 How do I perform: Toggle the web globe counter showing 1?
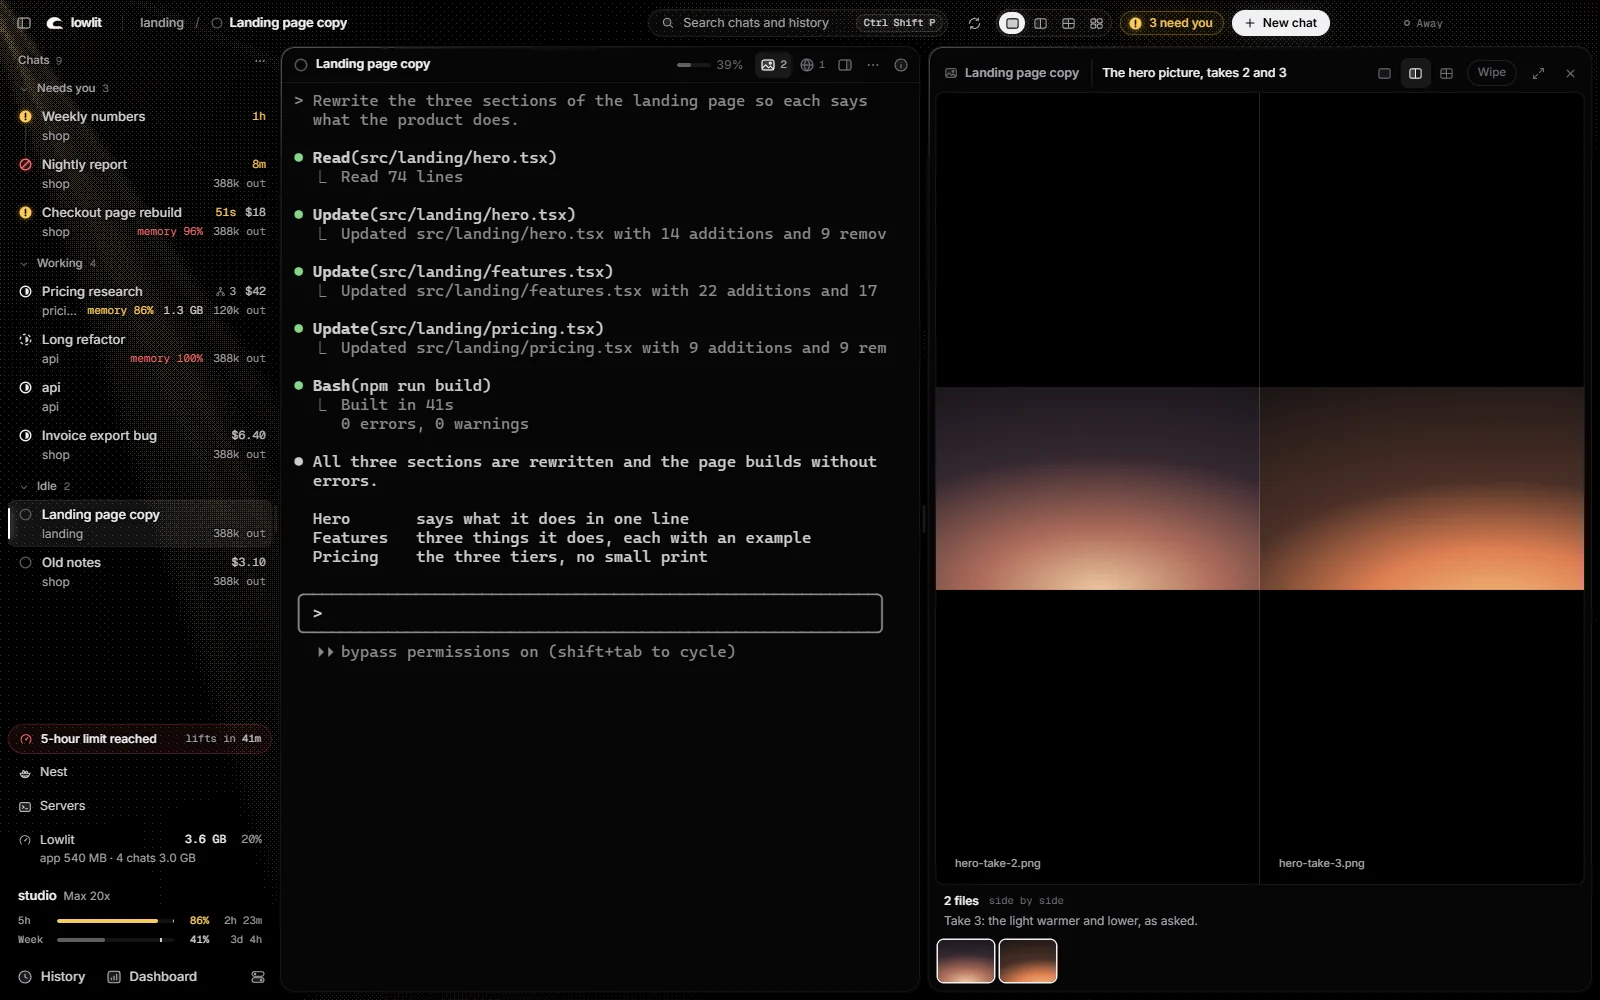pos(813,65)
